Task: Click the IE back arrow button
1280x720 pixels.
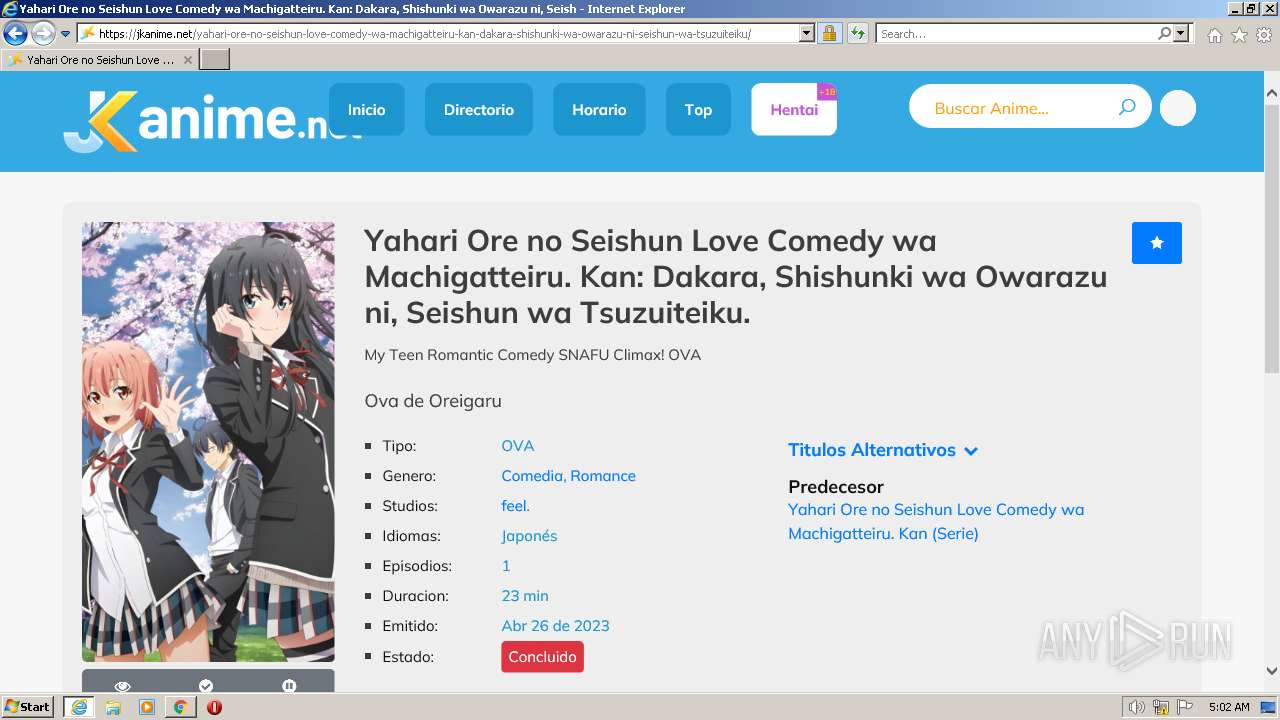Action: [15, 33]
